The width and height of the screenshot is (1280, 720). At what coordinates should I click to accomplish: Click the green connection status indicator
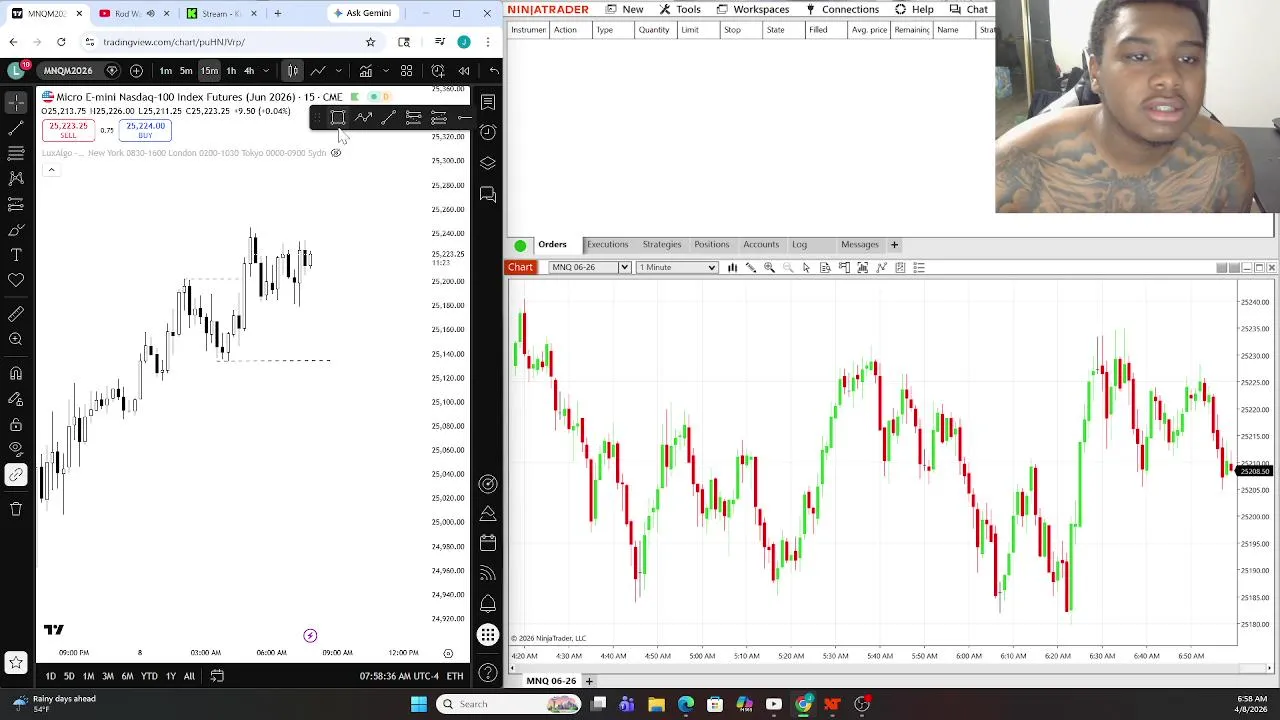520,245
